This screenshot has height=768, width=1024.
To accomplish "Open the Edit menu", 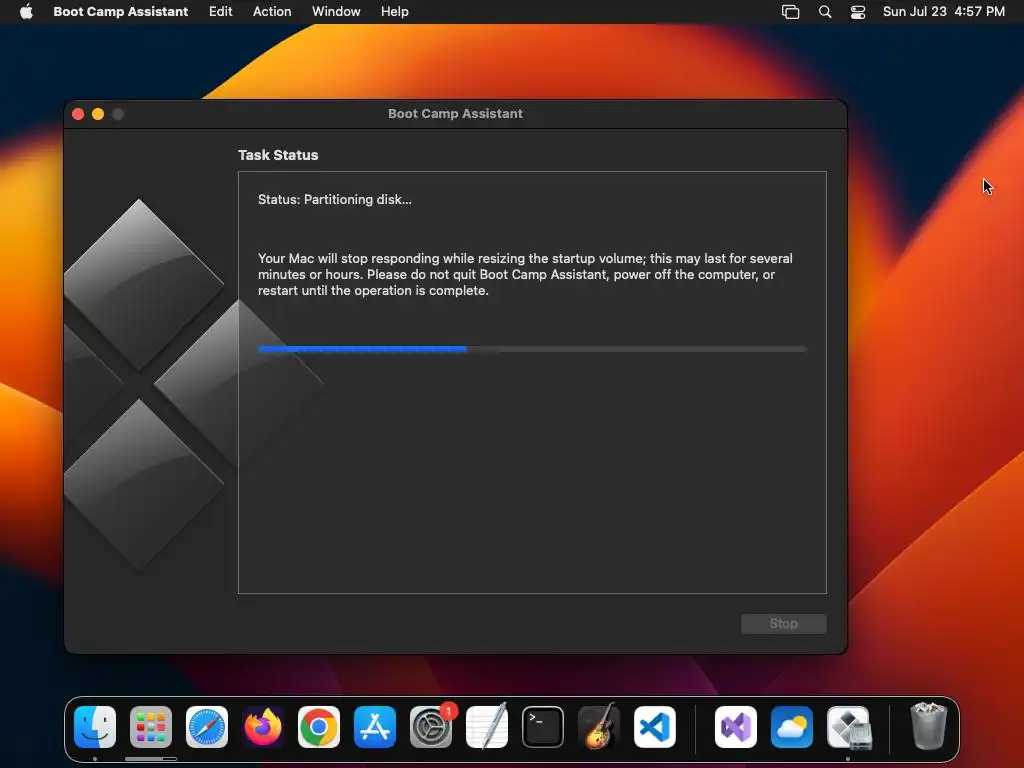I will pos(221,12).
